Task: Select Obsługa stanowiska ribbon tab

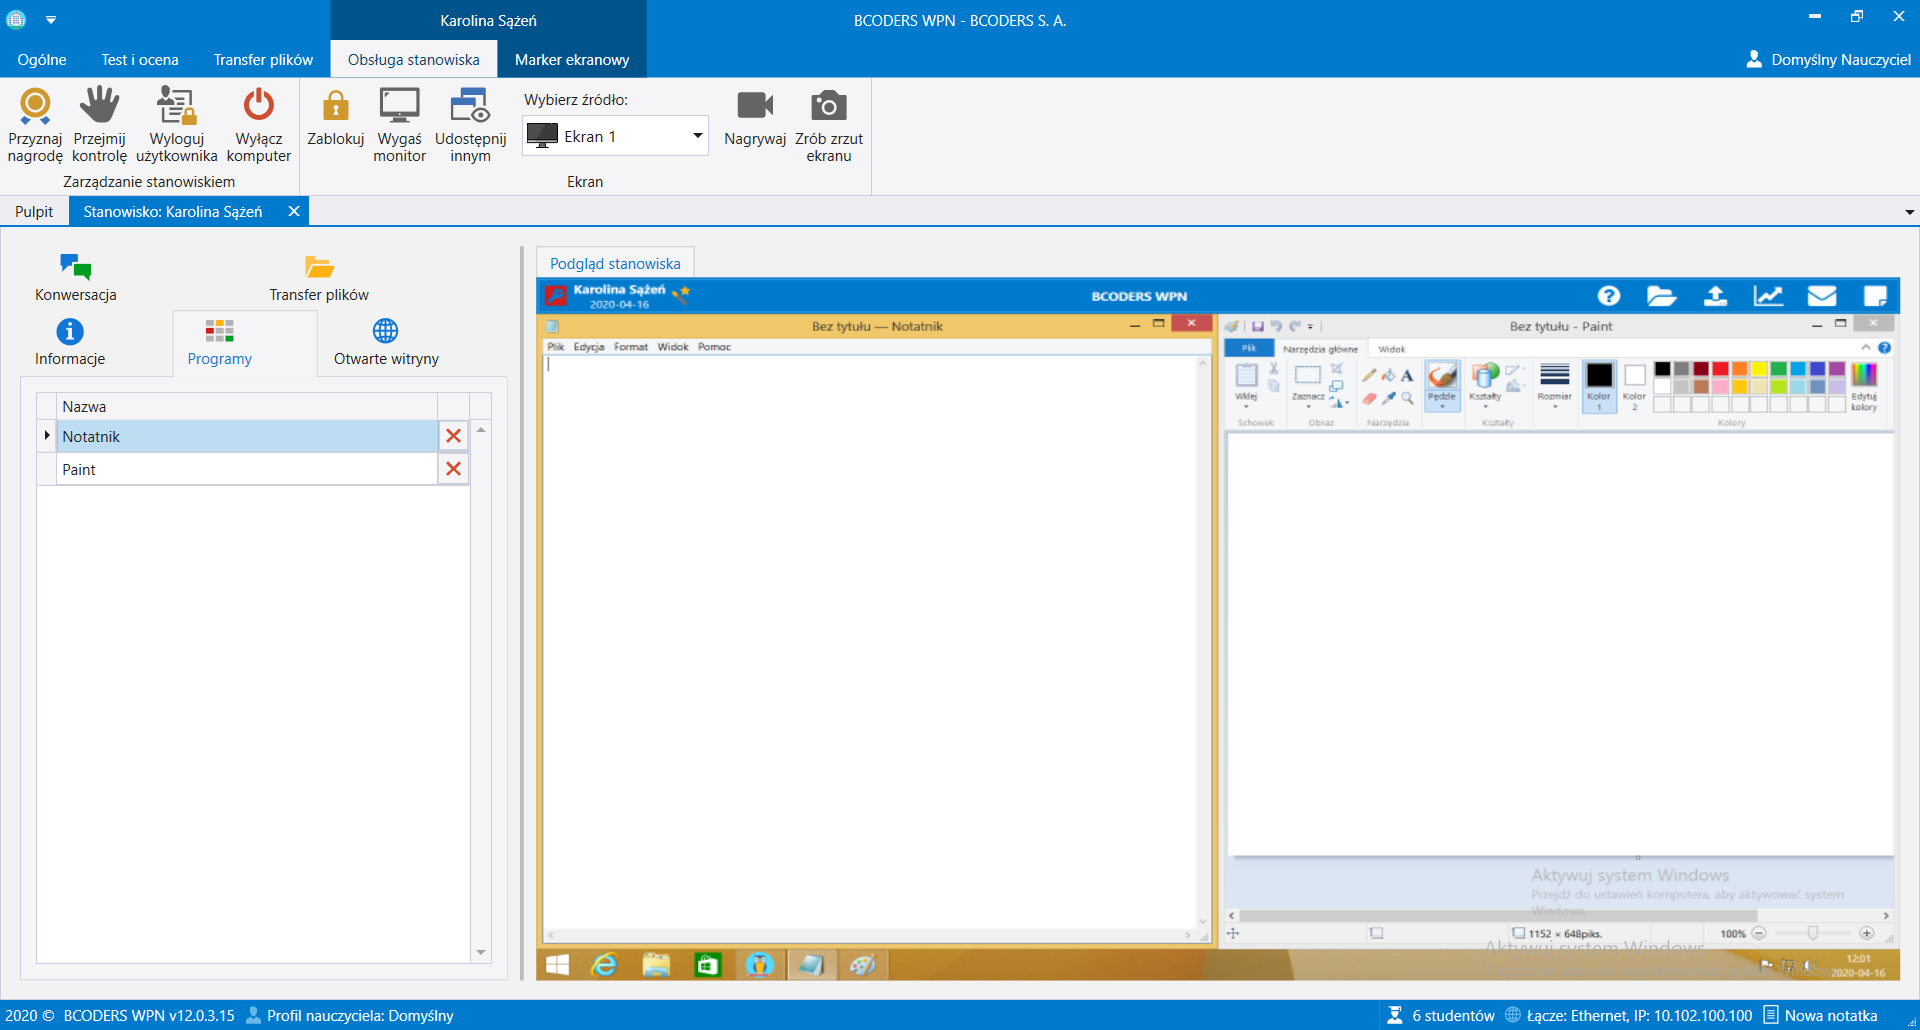Action: (x=413, y=60)
